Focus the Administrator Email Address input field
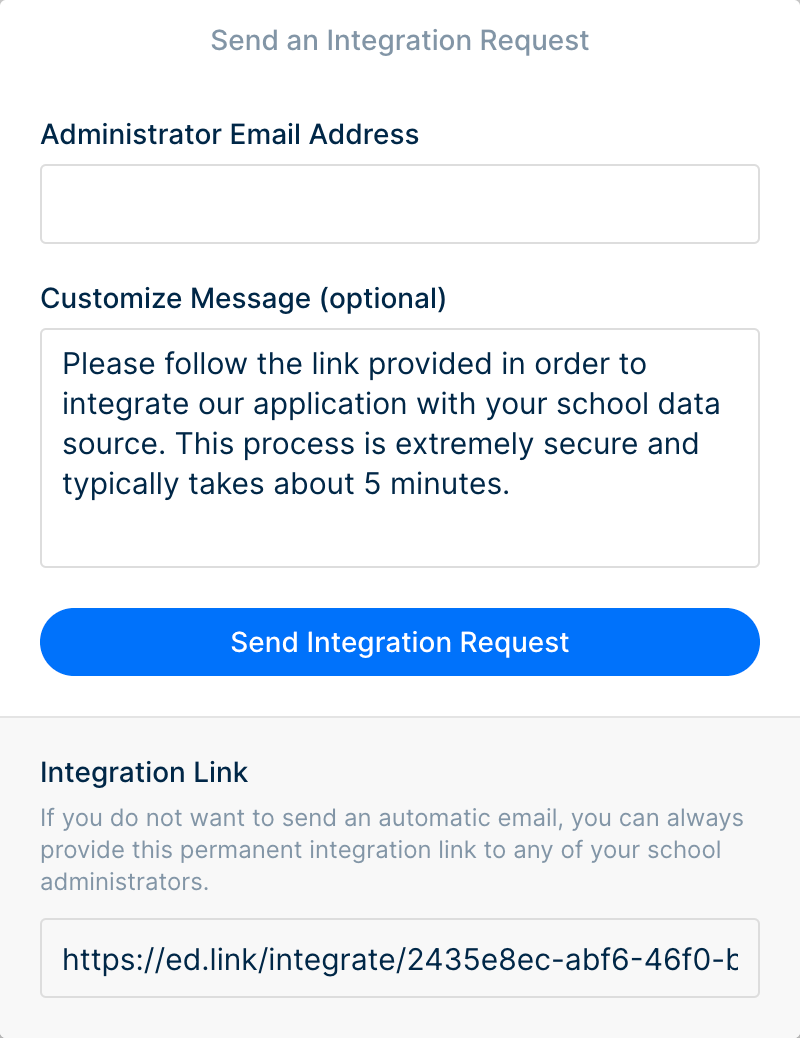800x1038 pixels. 400,204
